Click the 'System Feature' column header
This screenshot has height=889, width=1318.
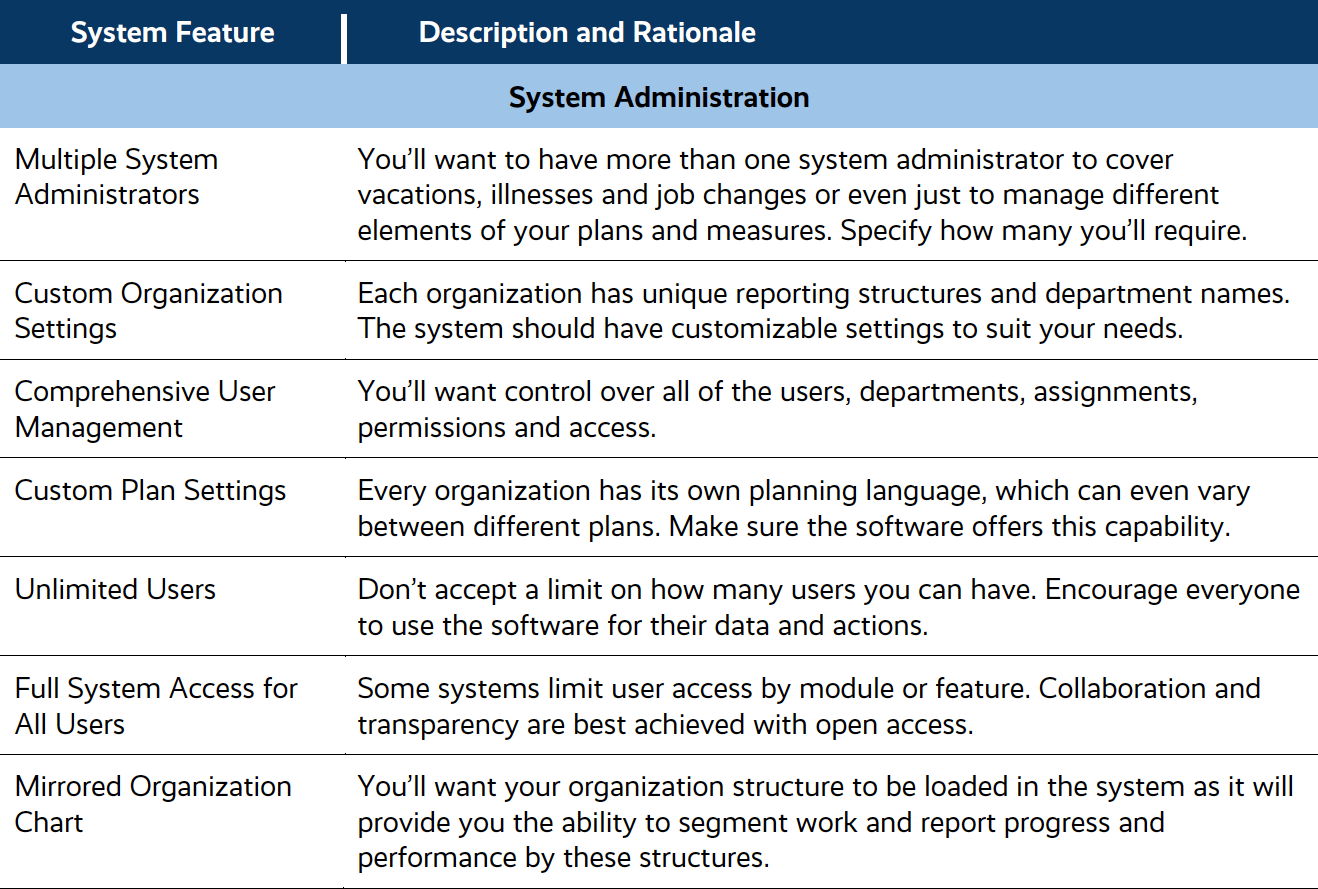point(172,33)
